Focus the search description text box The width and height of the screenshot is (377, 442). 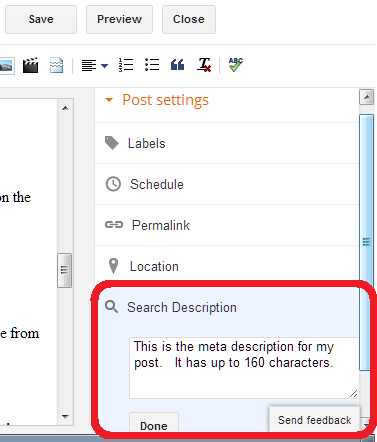click(x=243, y=368)
